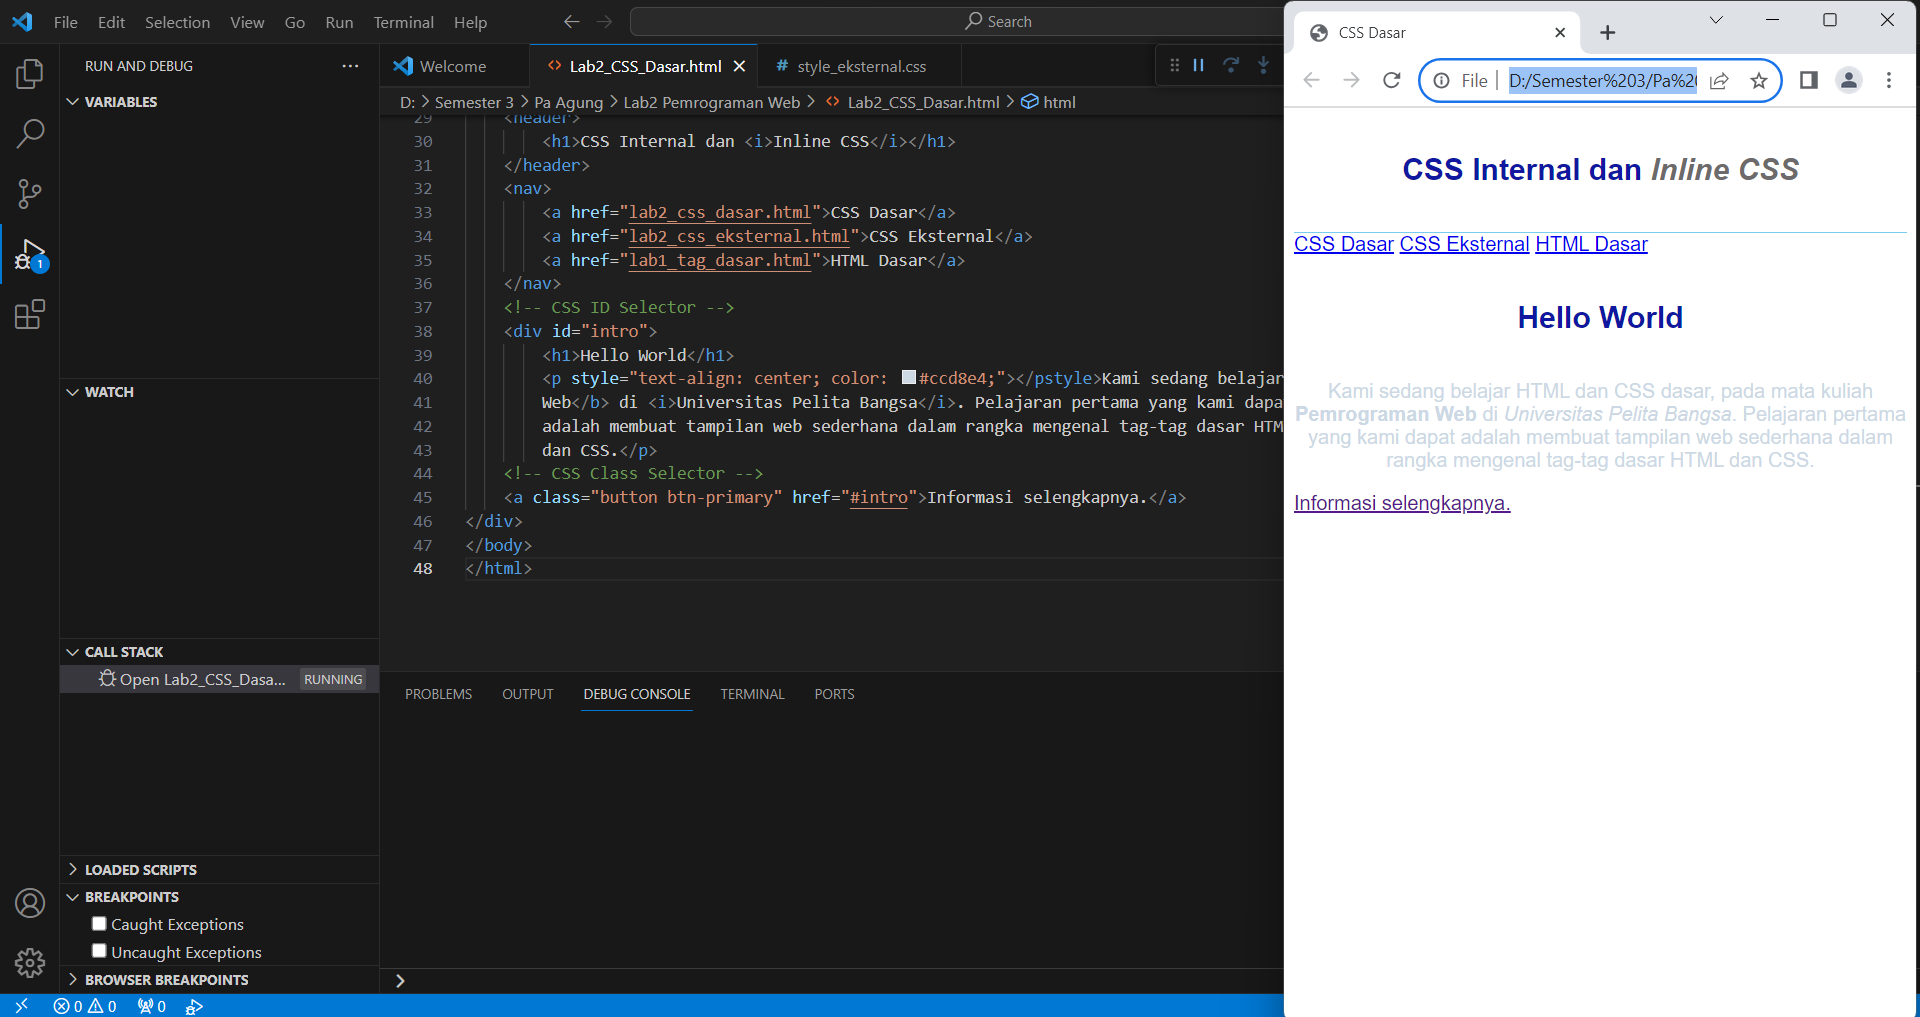1920x1017 pixels.
Task: Click the Step Over debug icon
Action: pos(1231,65)
